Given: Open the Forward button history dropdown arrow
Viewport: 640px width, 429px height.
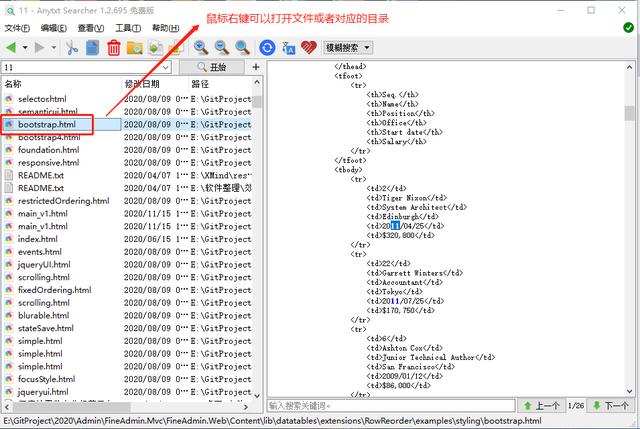Looking at the screenshot, I should tap(53, 48).
